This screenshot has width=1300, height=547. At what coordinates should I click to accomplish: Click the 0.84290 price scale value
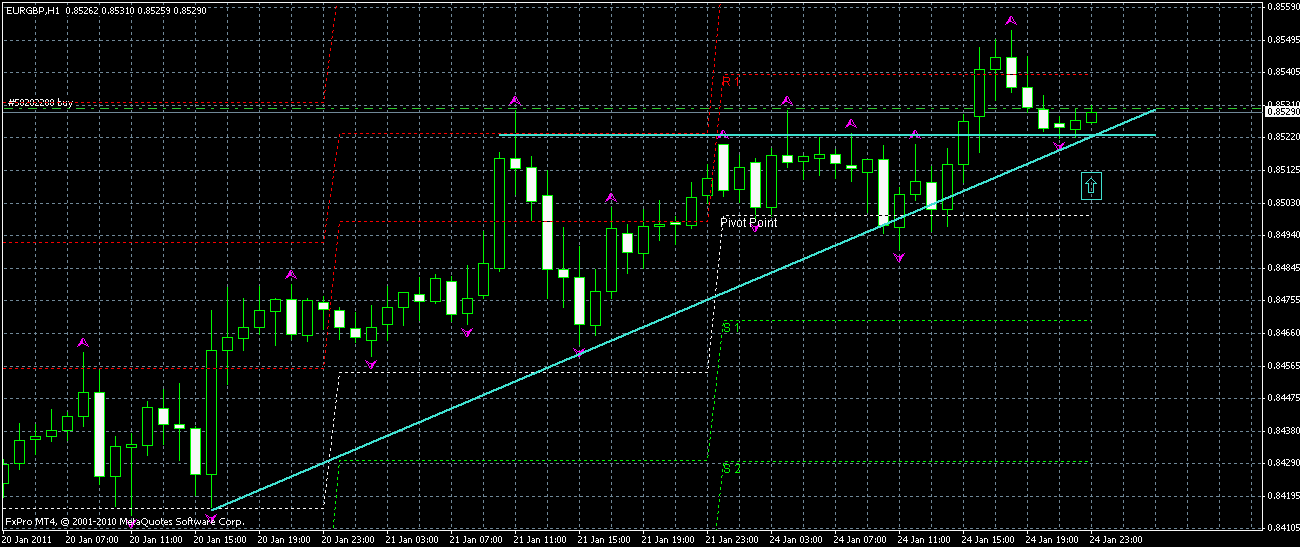point(1282,463)
